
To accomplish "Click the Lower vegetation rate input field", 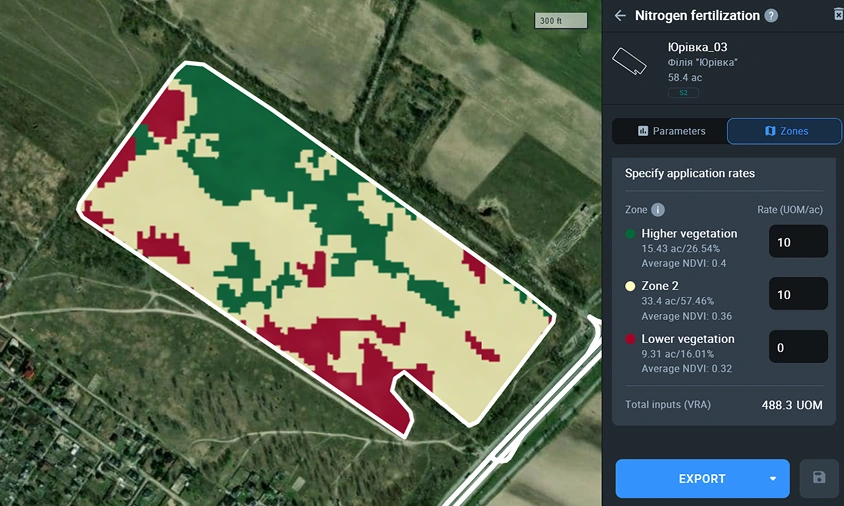I will coord(797,347).
